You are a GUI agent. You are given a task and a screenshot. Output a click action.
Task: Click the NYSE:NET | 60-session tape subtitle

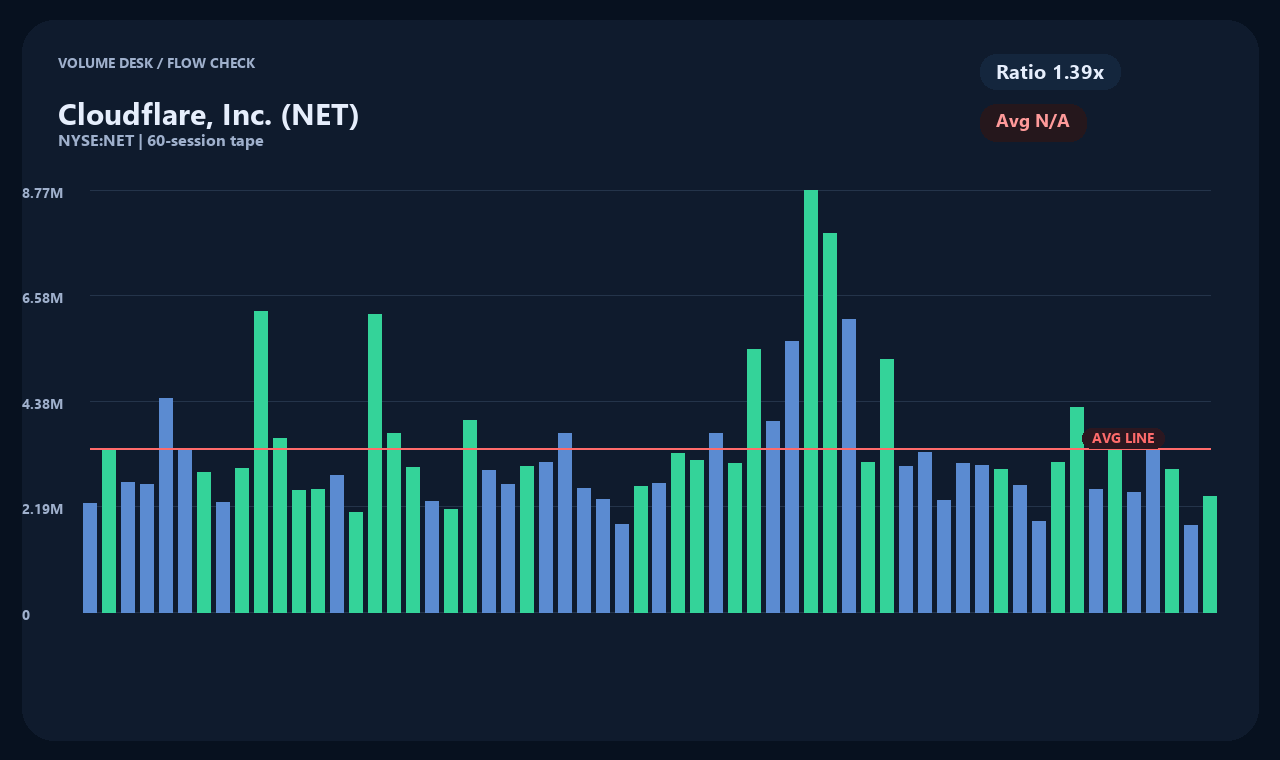pyautogui.click(x=161, y=141)
